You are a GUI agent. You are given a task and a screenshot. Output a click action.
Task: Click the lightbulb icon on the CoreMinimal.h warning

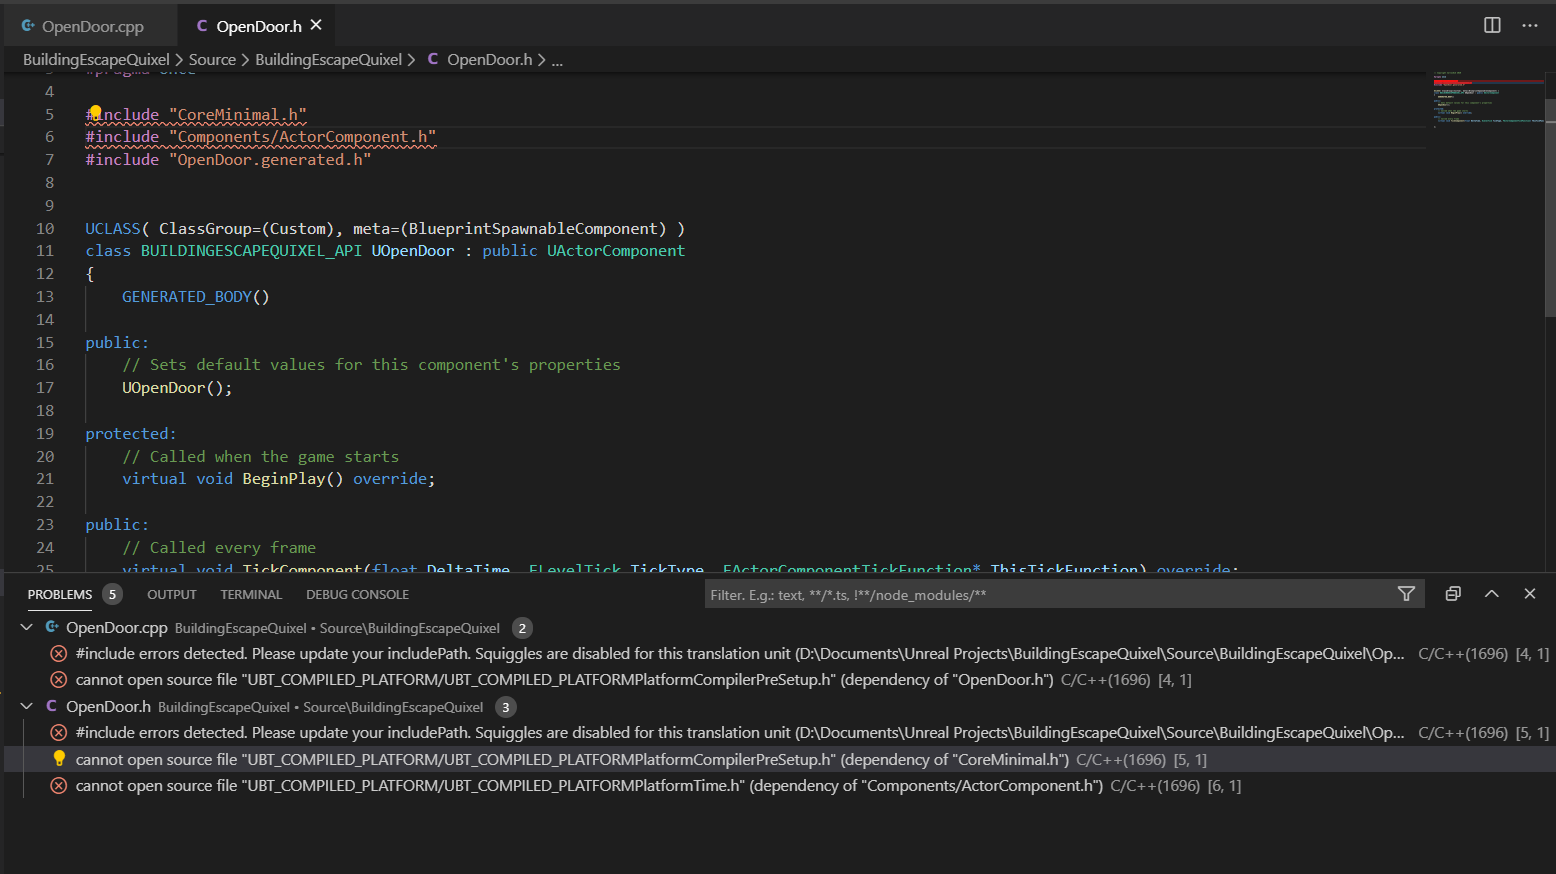pyautogui.click(x=59, y=758)
